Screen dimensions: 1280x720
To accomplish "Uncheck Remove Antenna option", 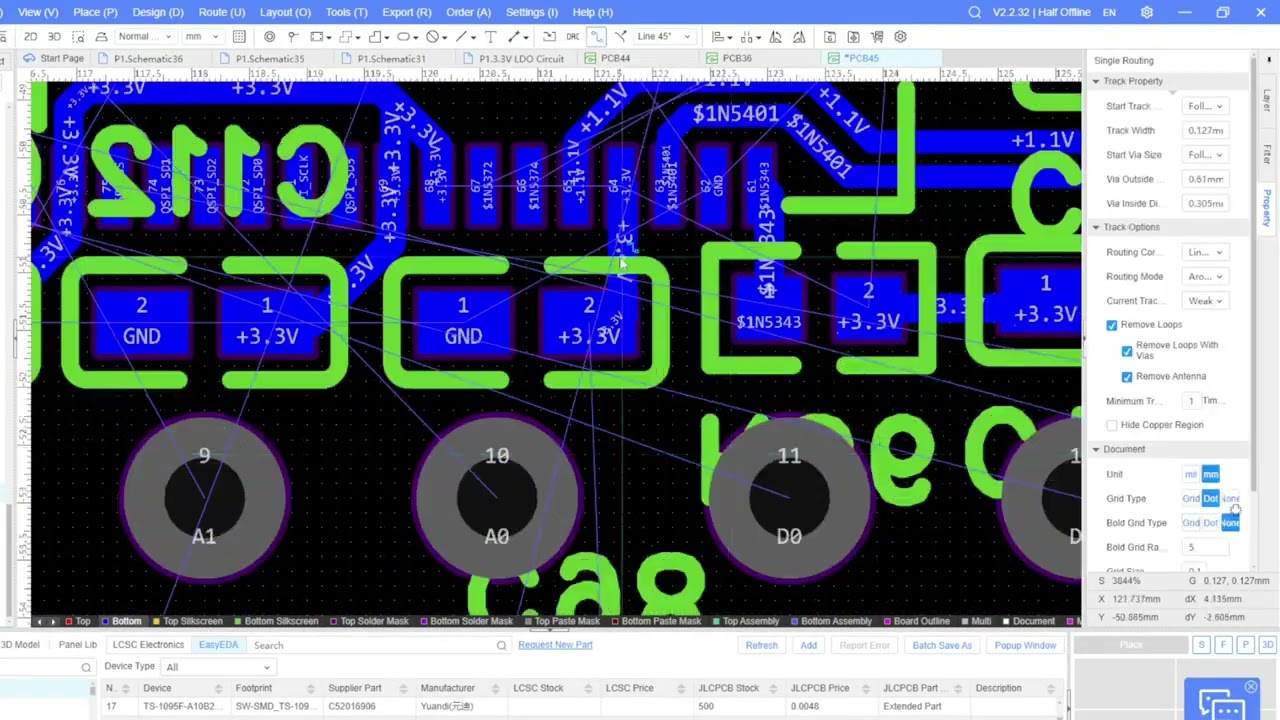I will coord(1127,377).
